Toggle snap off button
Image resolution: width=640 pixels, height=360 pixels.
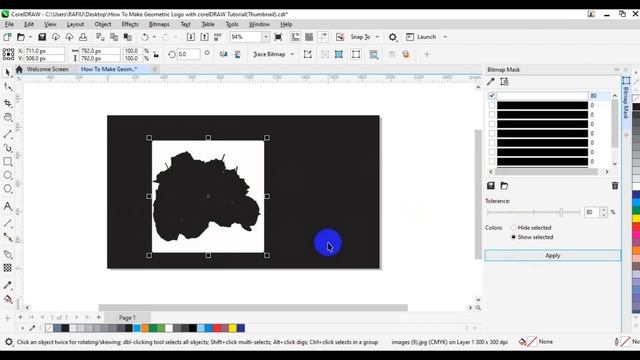[x=340, y=37]
